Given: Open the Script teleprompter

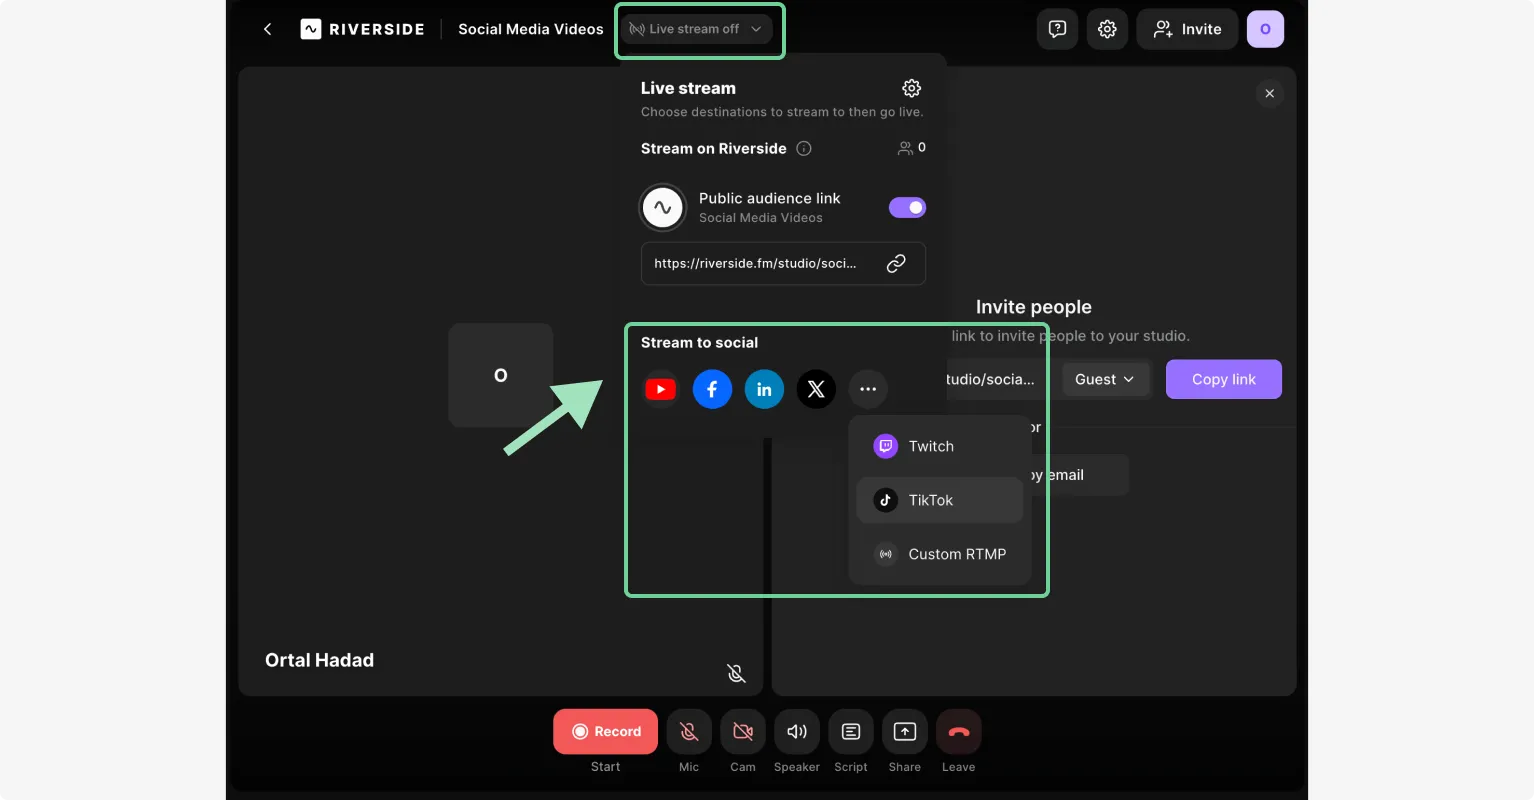Looking at the screenshot, I should pos(851,731).
